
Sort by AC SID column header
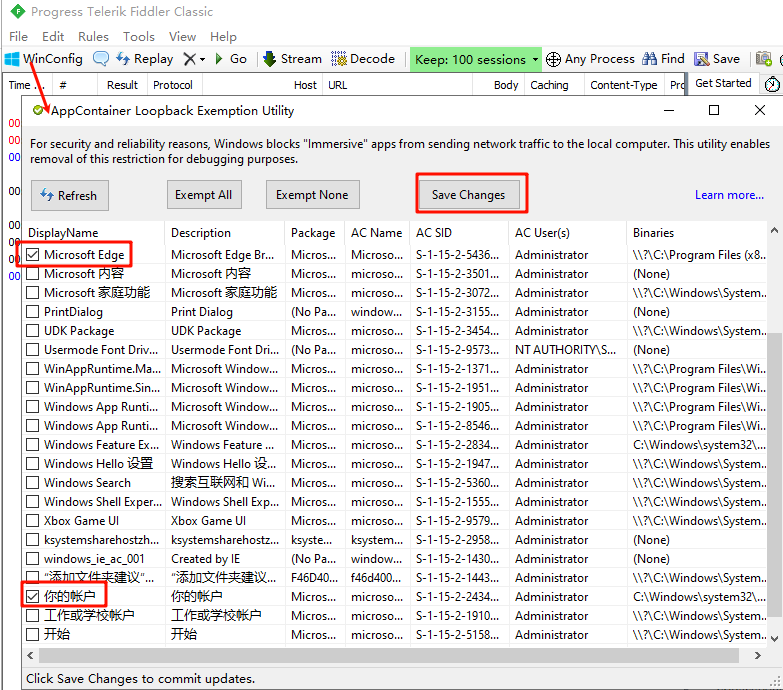(x=459, y=233)
